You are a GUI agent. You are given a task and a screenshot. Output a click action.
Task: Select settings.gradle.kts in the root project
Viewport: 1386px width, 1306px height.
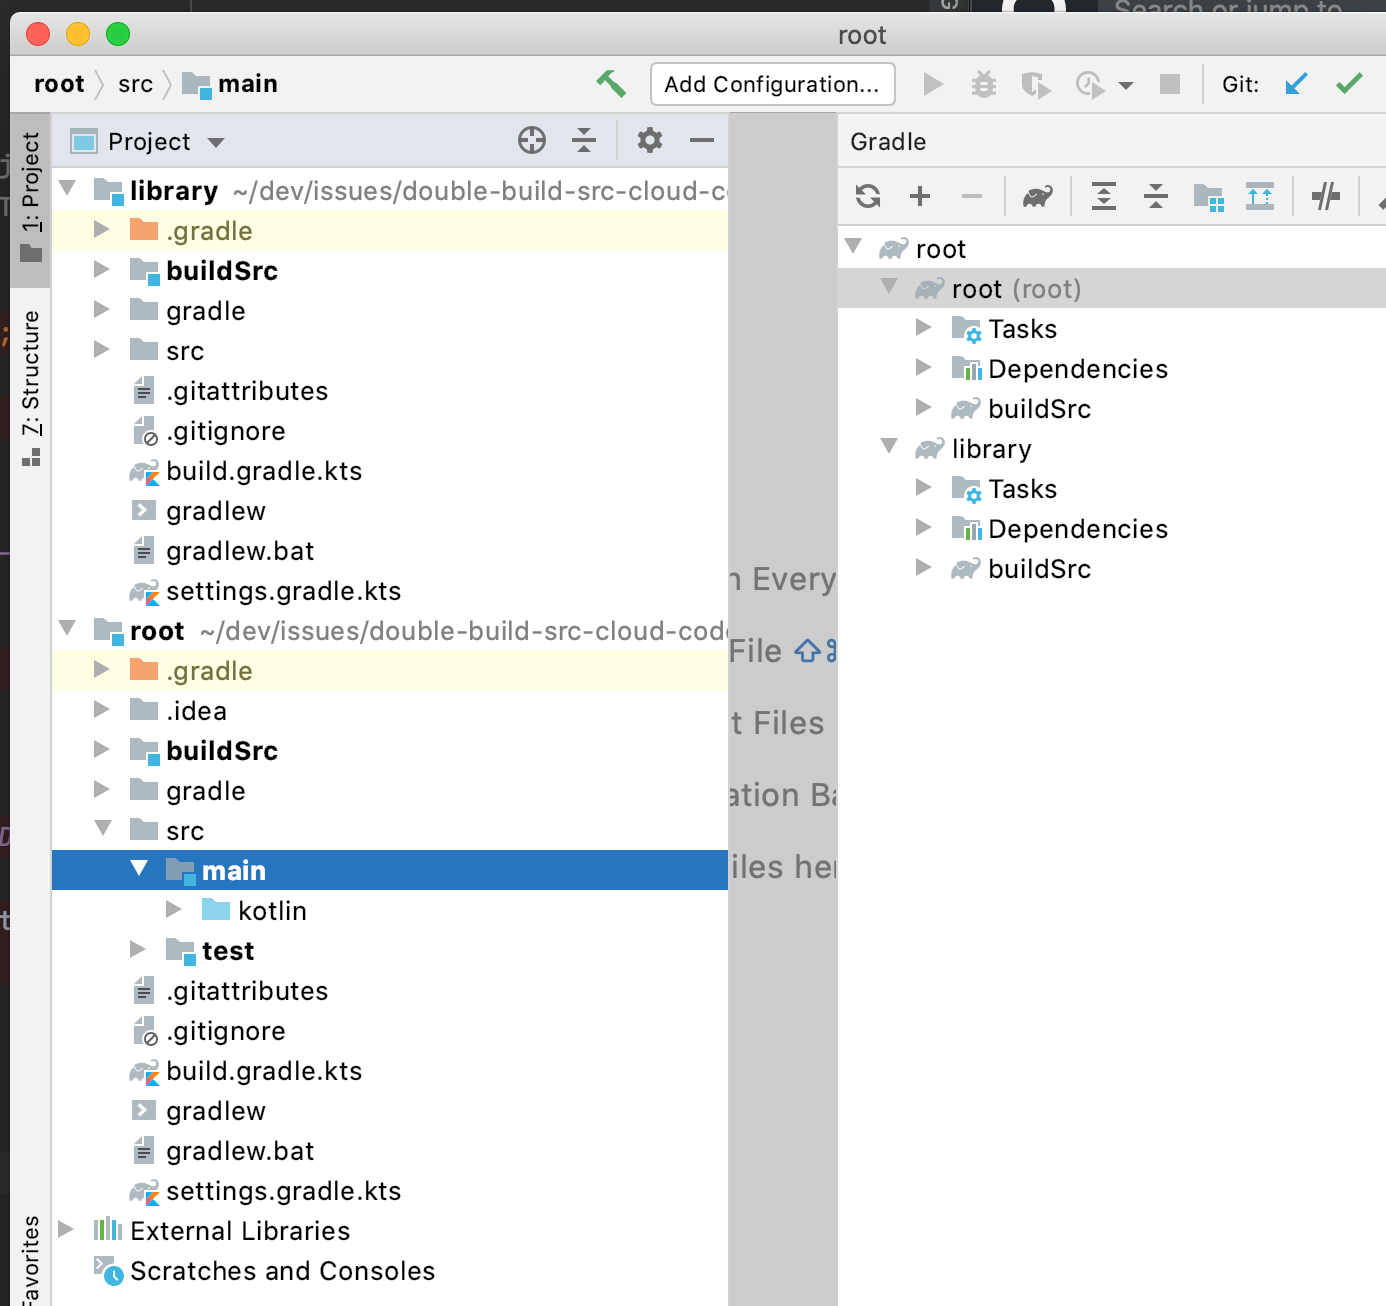284,1191
